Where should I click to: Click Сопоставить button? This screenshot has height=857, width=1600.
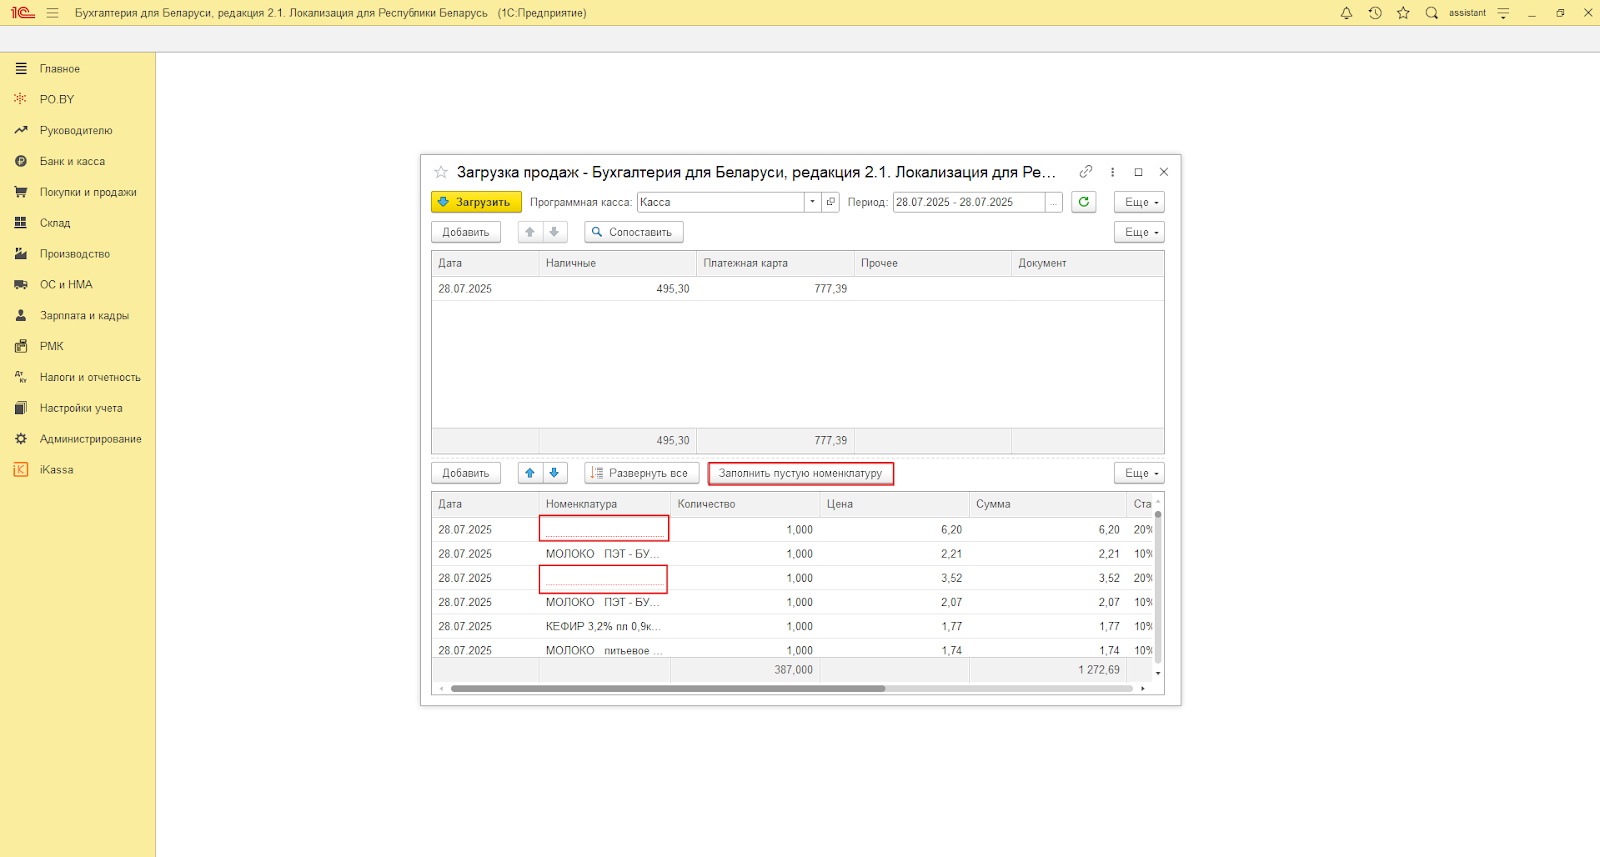634,232
